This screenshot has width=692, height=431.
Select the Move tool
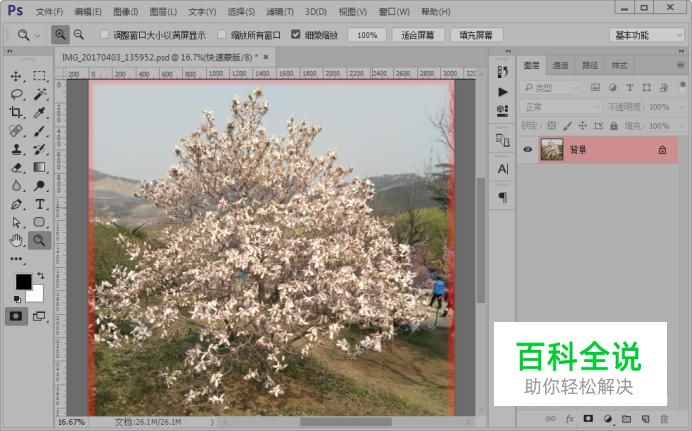(16, 76)
